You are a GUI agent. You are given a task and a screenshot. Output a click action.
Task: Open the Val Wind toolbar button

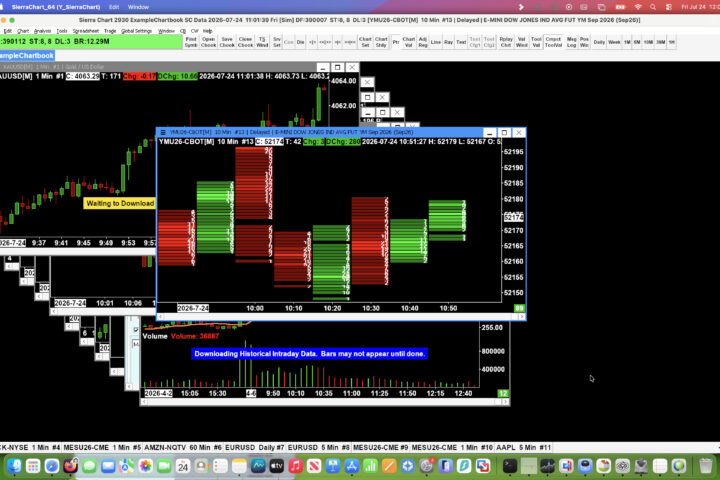[522, 42]
